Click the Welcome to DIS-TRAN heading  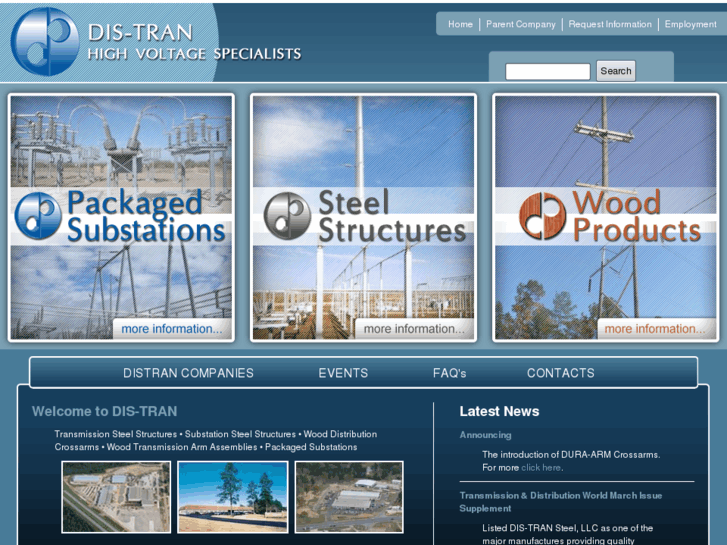coord(105,411)
